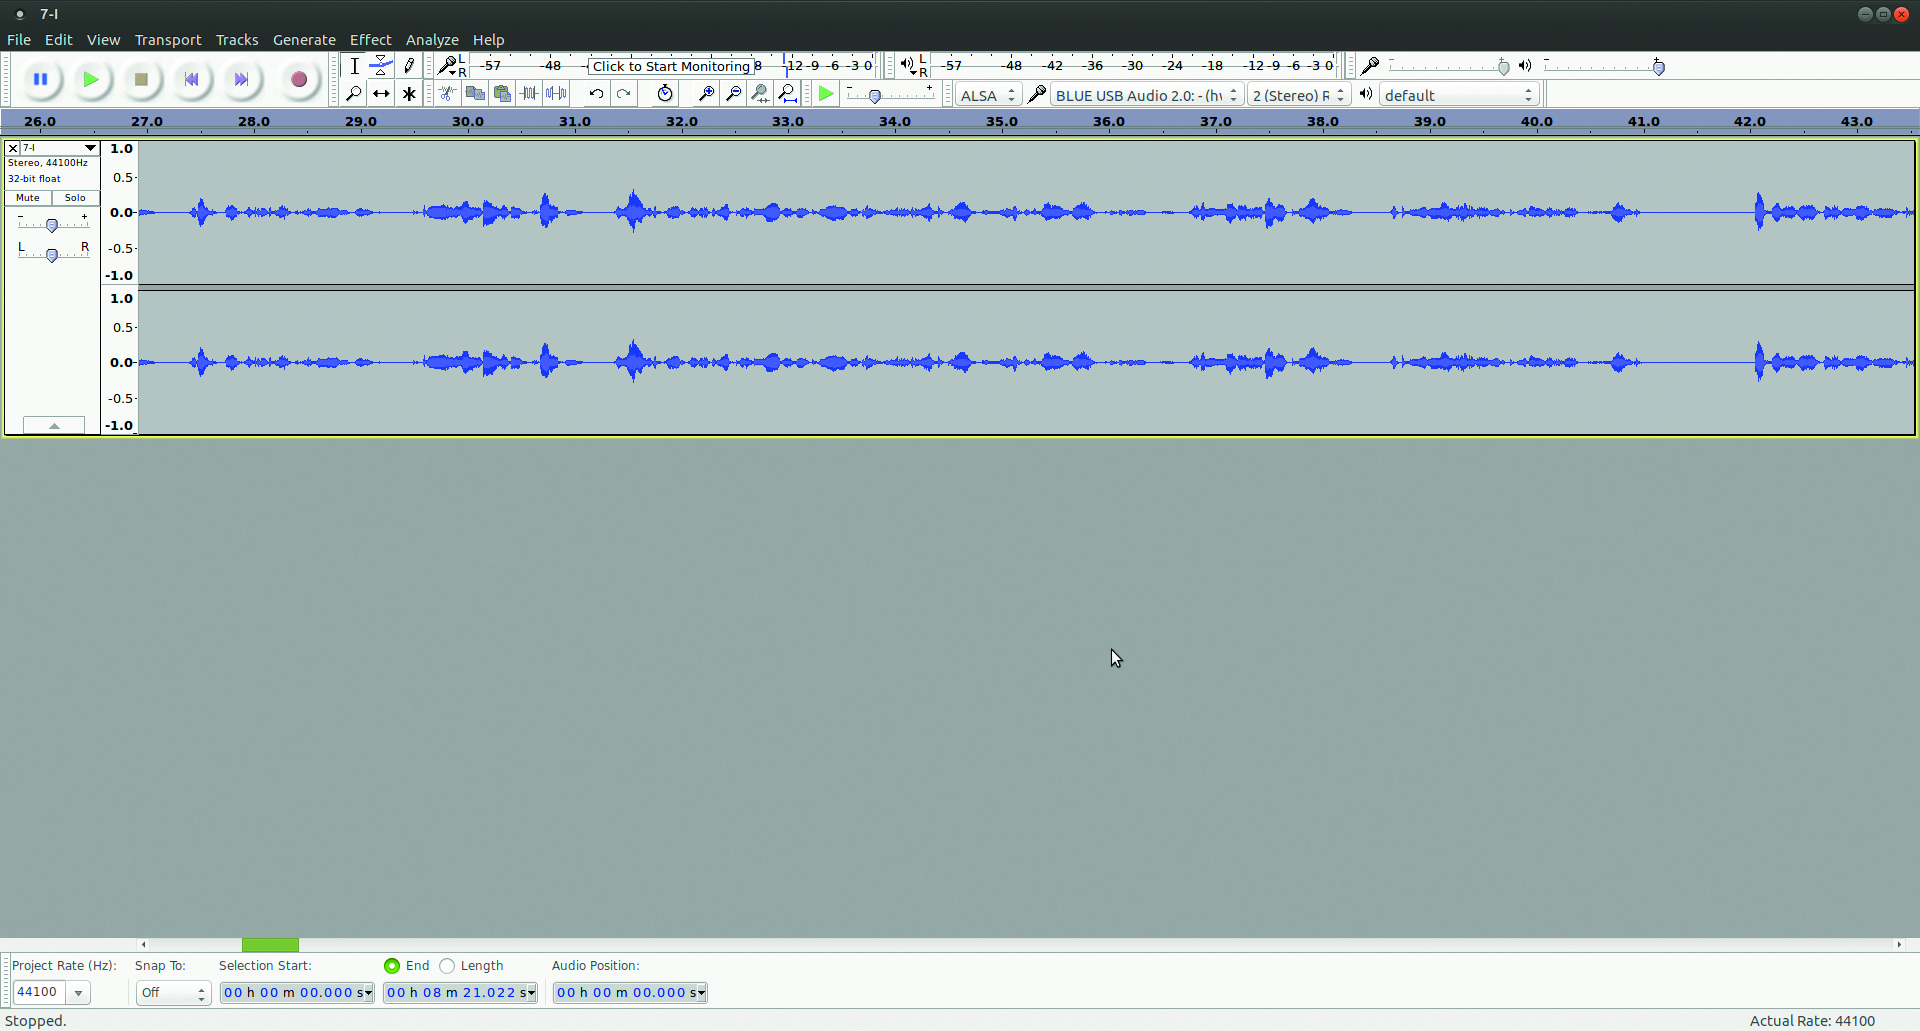Select the Time Shift arrows tool
Image resolution: width=1920 pixels, height=1031 pixels.
click(381, 94)
